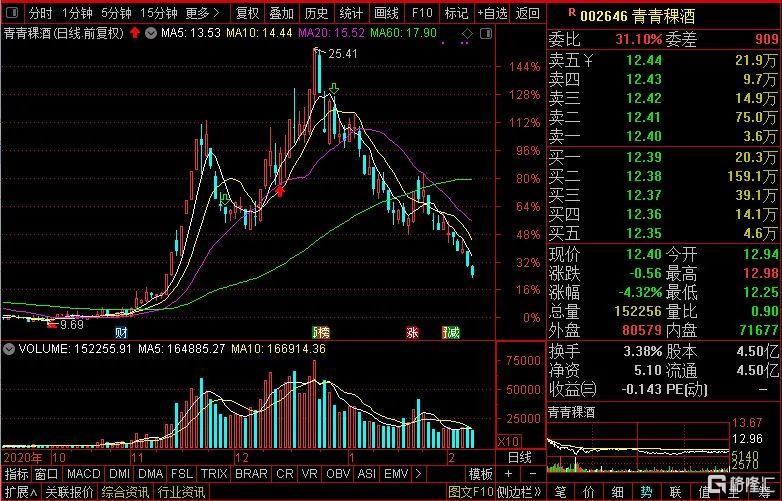
Task: Collapse the 侧边栏 sidebar
Action: (518, 492)
